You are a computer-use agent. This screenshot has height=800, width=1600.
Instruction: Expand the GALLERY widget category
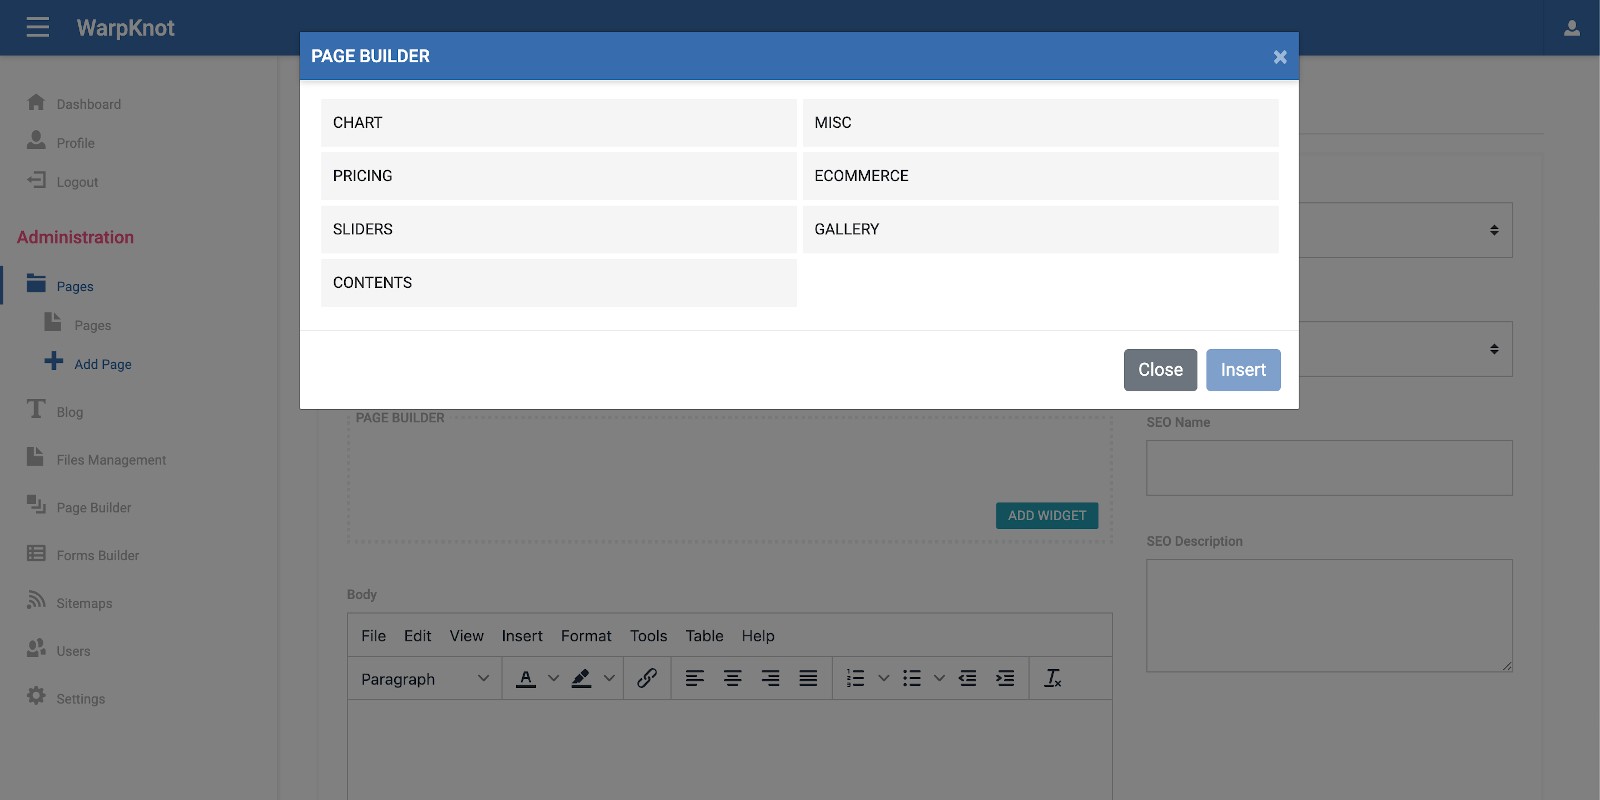(x=1040, y=229)
